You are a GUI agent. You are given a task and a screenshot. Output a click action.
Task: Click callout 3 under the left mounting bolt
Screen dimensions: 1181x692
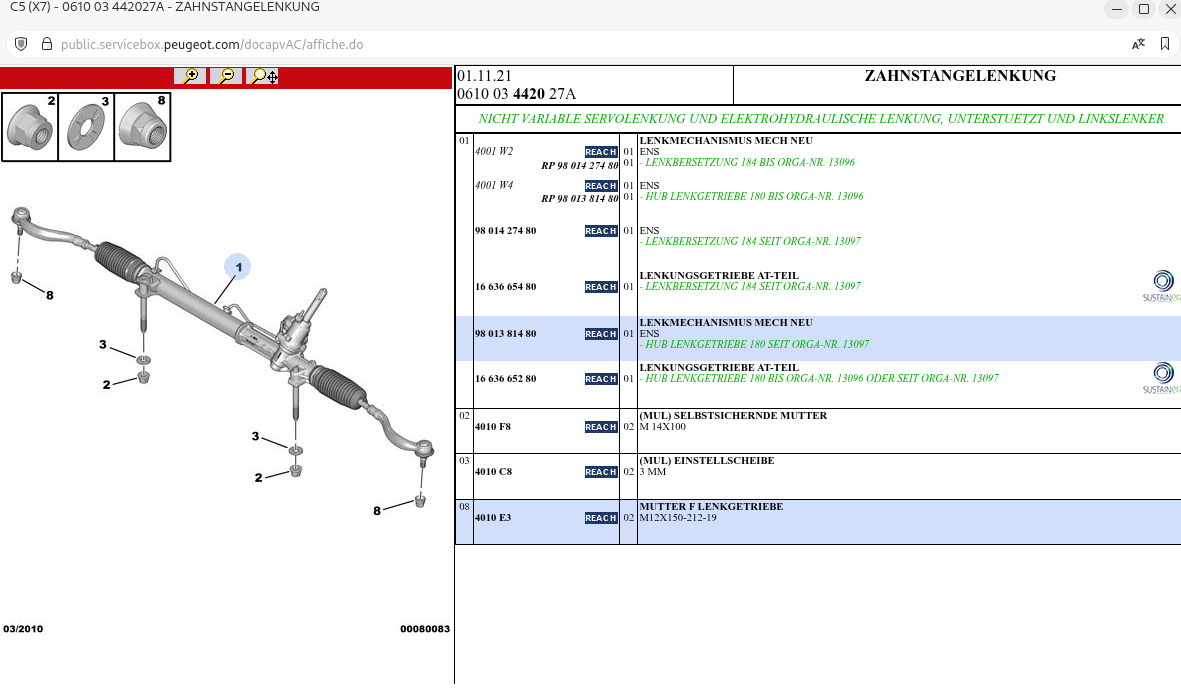102,344
